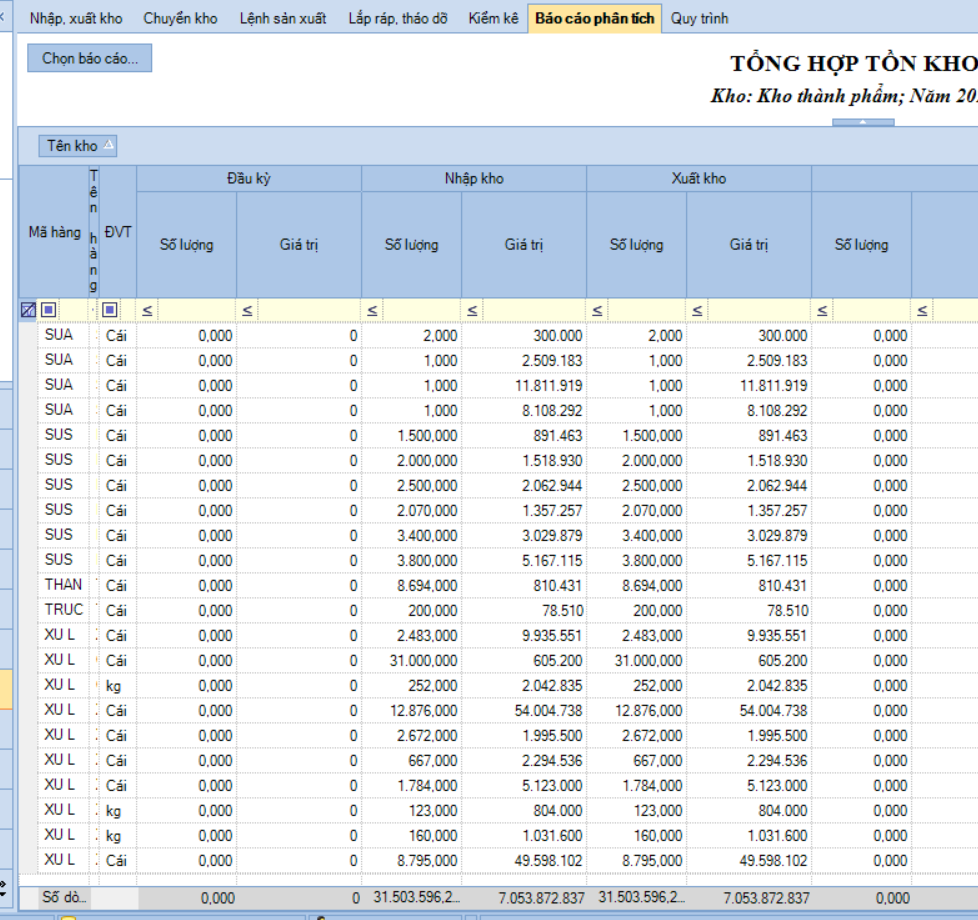Click the Số dò... footer summary cell
Viewport: 978px width, 920px height.
point(65,898)
